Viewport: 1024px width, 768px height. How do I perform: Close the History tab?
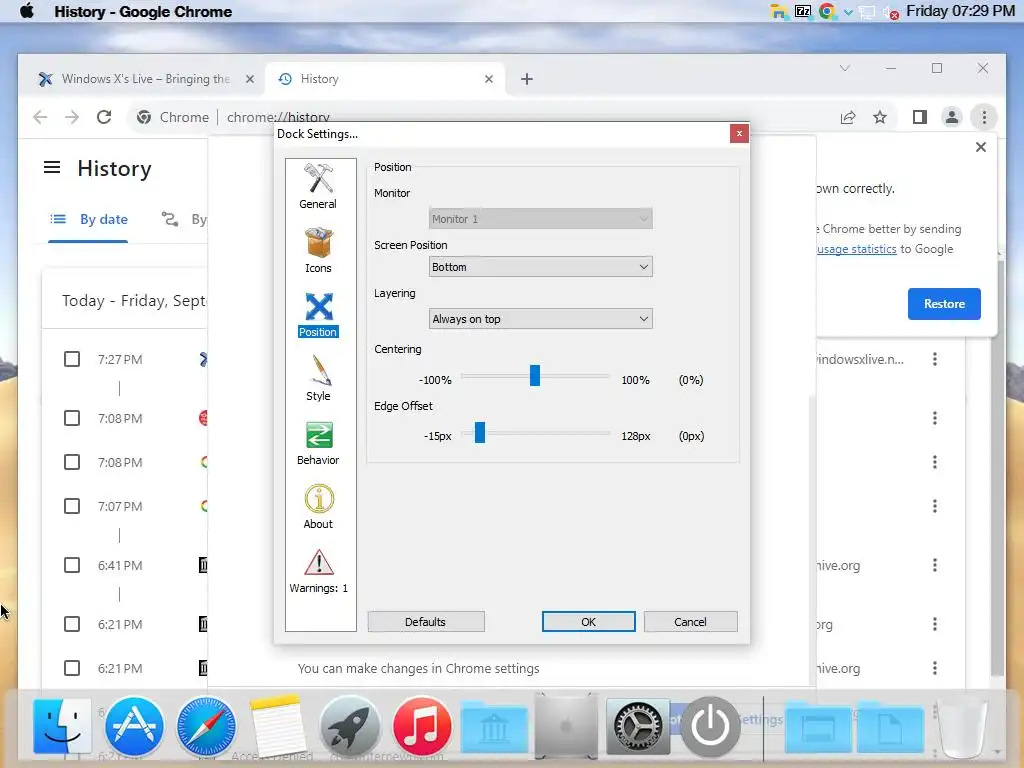pos(488,79)
